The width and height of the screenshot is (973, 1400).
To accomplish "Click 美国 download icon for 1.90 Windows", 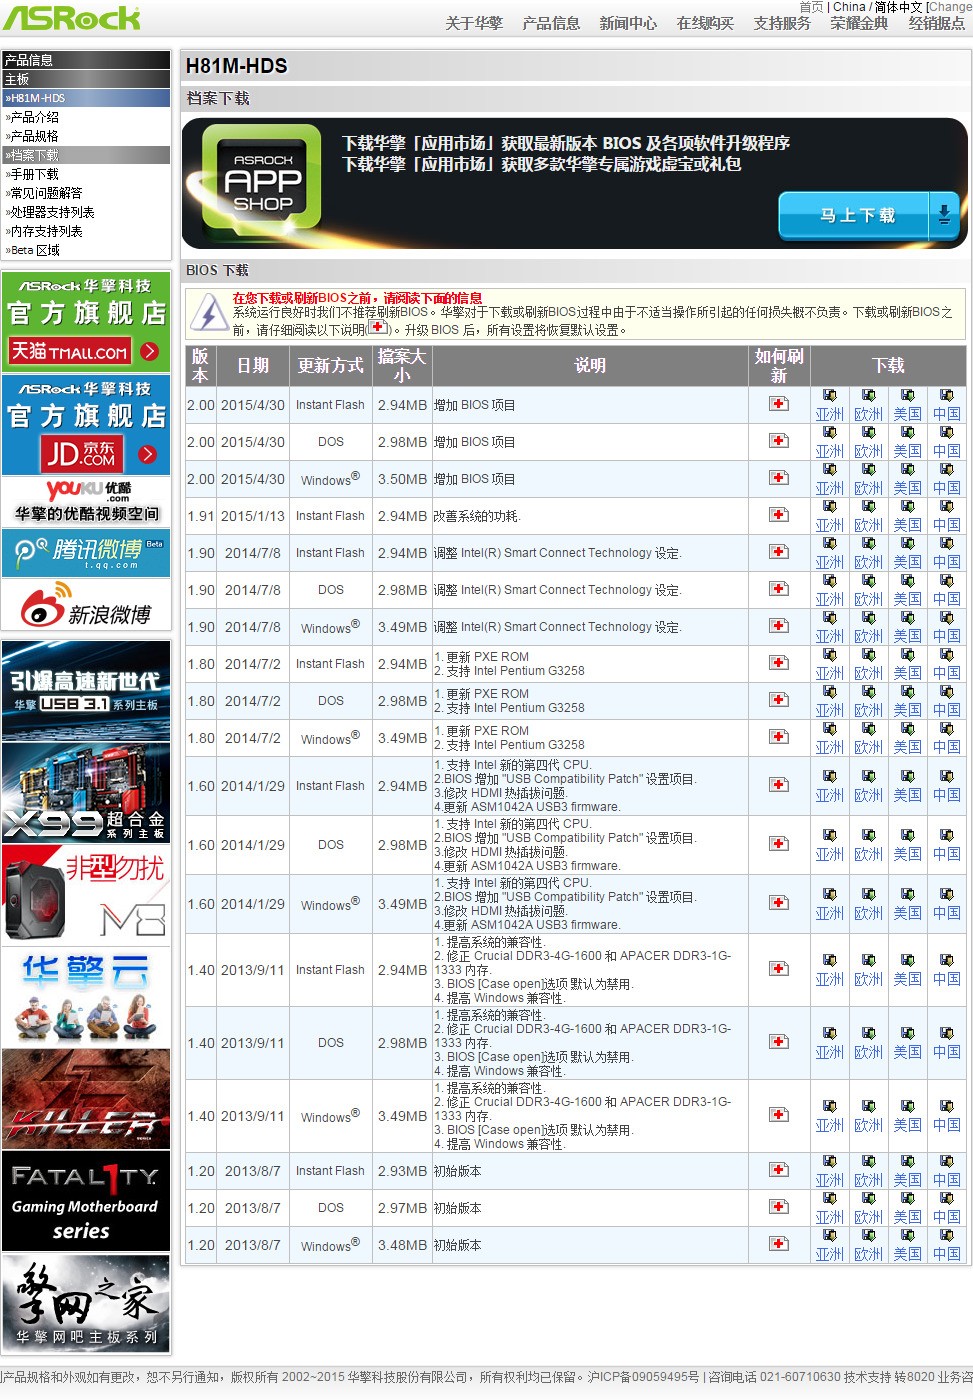I will point(907,617).
